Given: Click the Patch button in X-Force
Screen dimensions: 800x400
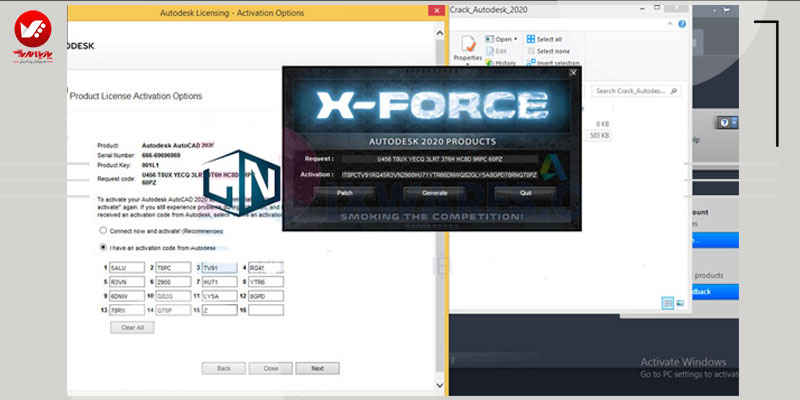Looking at the screenshot, I should [x=345, y=193].
